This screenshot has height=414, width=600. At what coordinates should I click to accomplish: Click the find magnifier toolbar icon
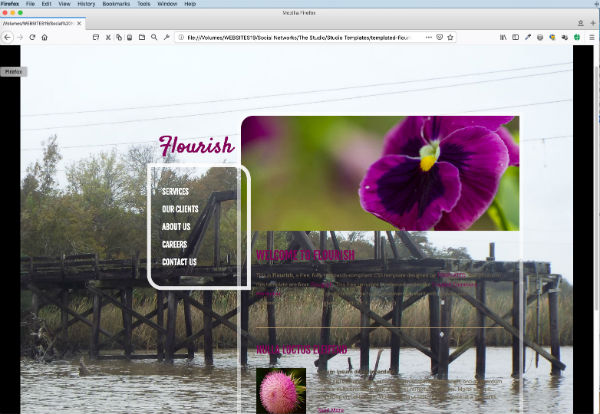coord(154,37)
